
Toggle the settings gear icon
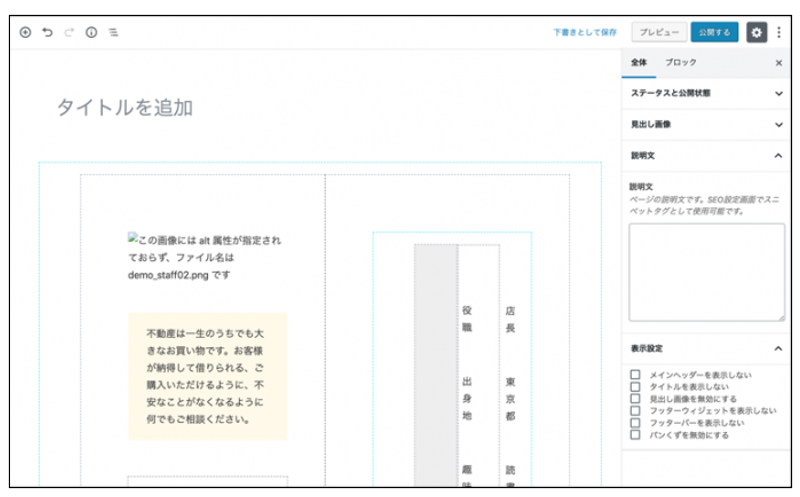tap(756, 32)
